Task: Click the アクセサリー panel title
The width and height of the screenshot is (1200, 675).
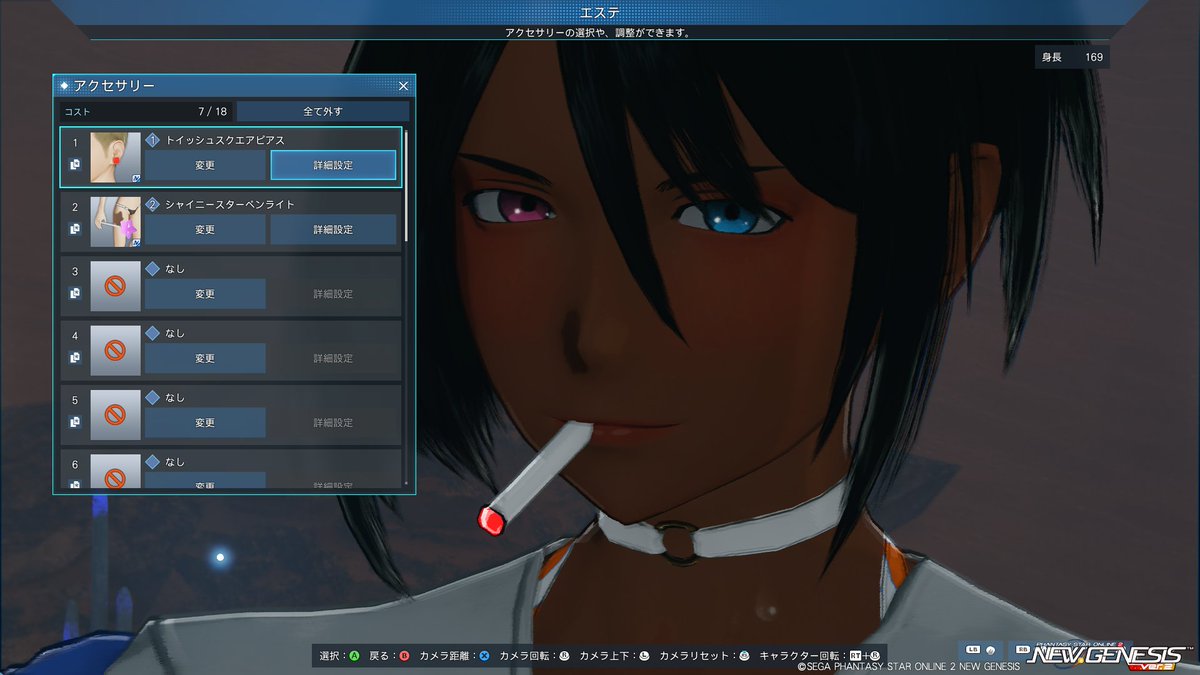Action: (114, 86)
